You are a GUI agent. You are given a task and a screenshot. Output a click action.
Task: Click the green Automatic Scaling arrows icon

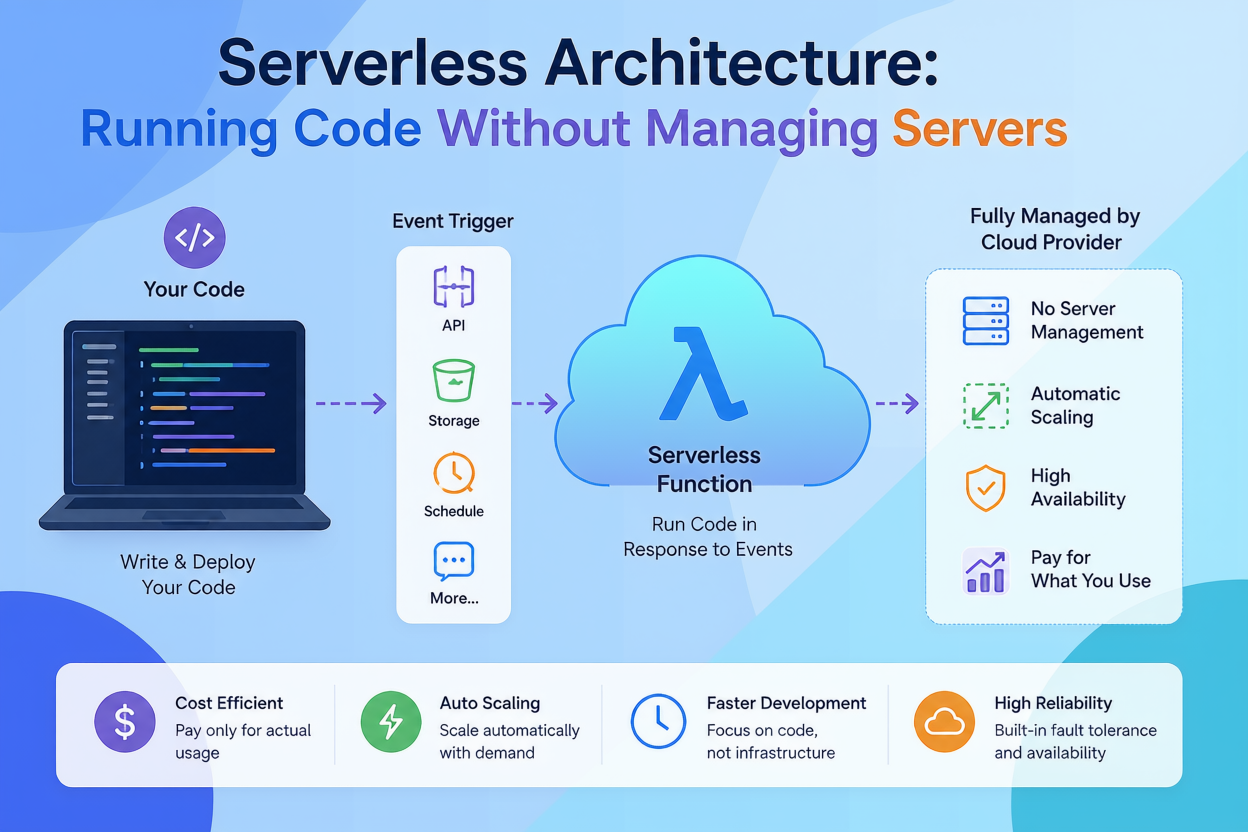click(x=985, y=405)
